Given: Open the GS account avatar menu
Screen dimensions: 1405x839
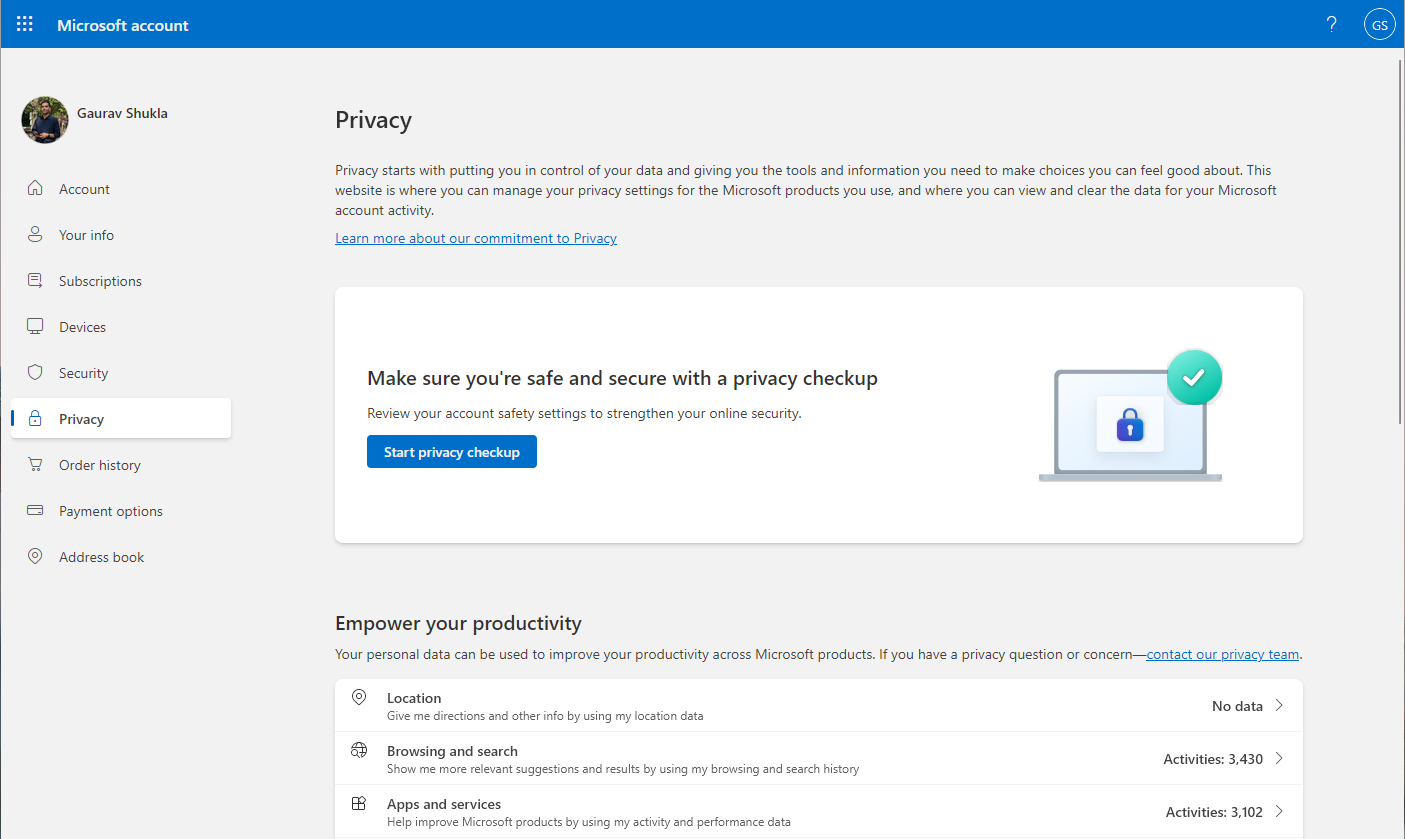Looking at the screenshot, I should (1379, 23).
